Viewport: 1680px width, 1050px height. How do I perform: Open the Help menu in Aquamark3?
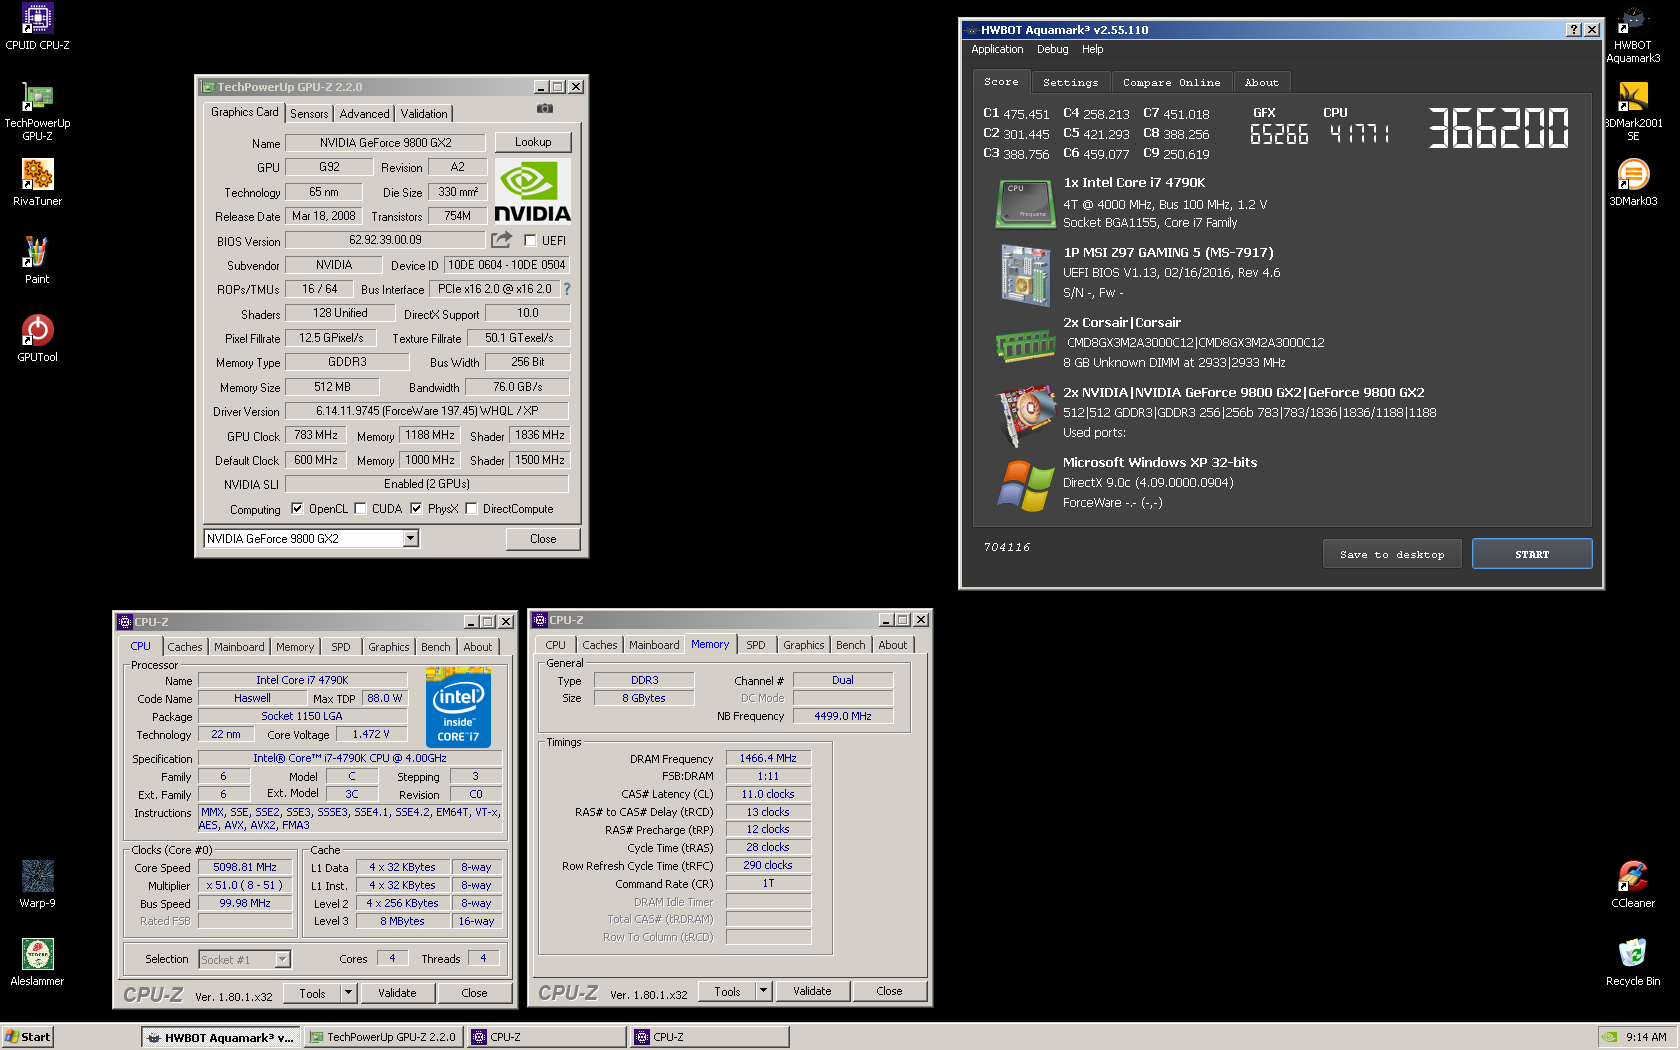(1092, 49)
